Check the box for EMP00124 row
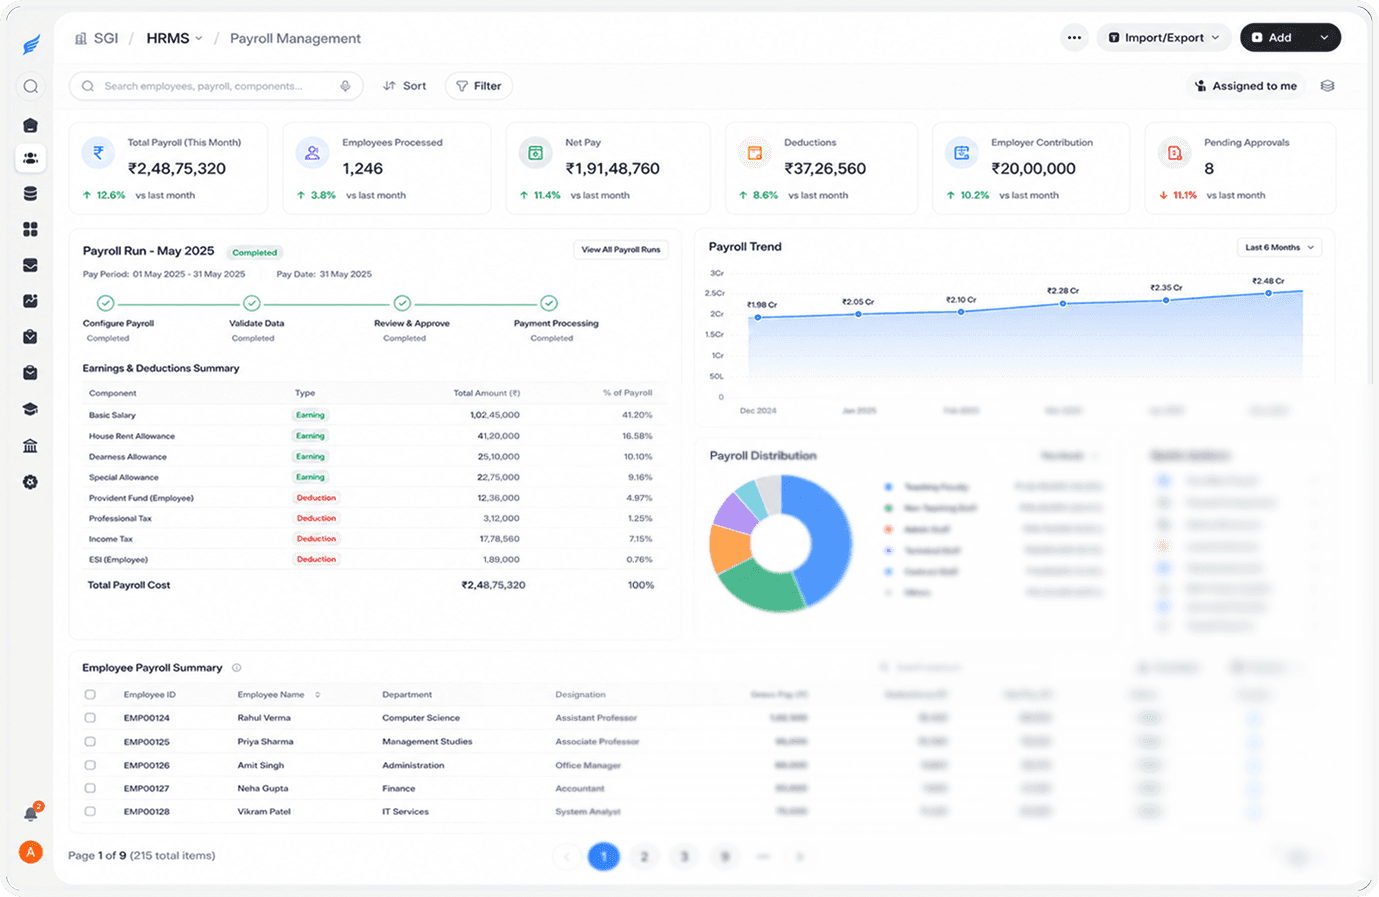 90,718
